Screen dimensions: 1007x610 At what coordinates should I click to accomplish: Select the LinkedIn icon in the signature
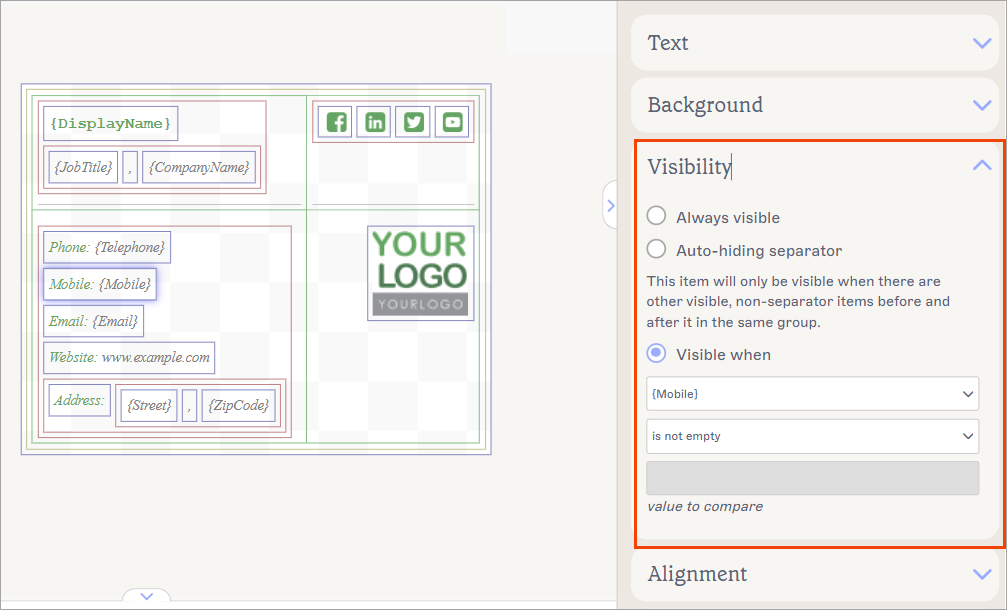click(375, 122)
